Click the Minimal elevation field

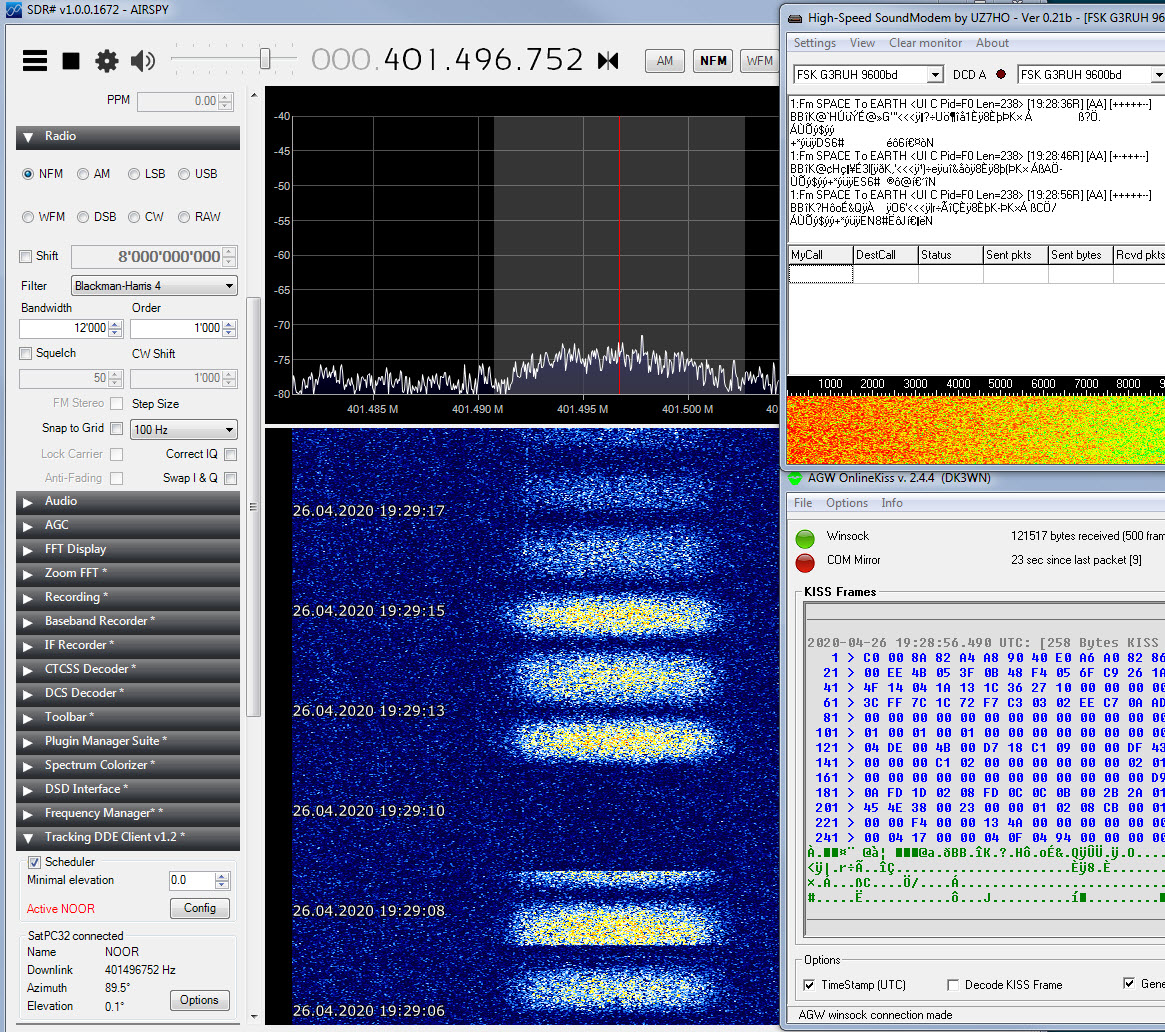click(x=199, y=880)
